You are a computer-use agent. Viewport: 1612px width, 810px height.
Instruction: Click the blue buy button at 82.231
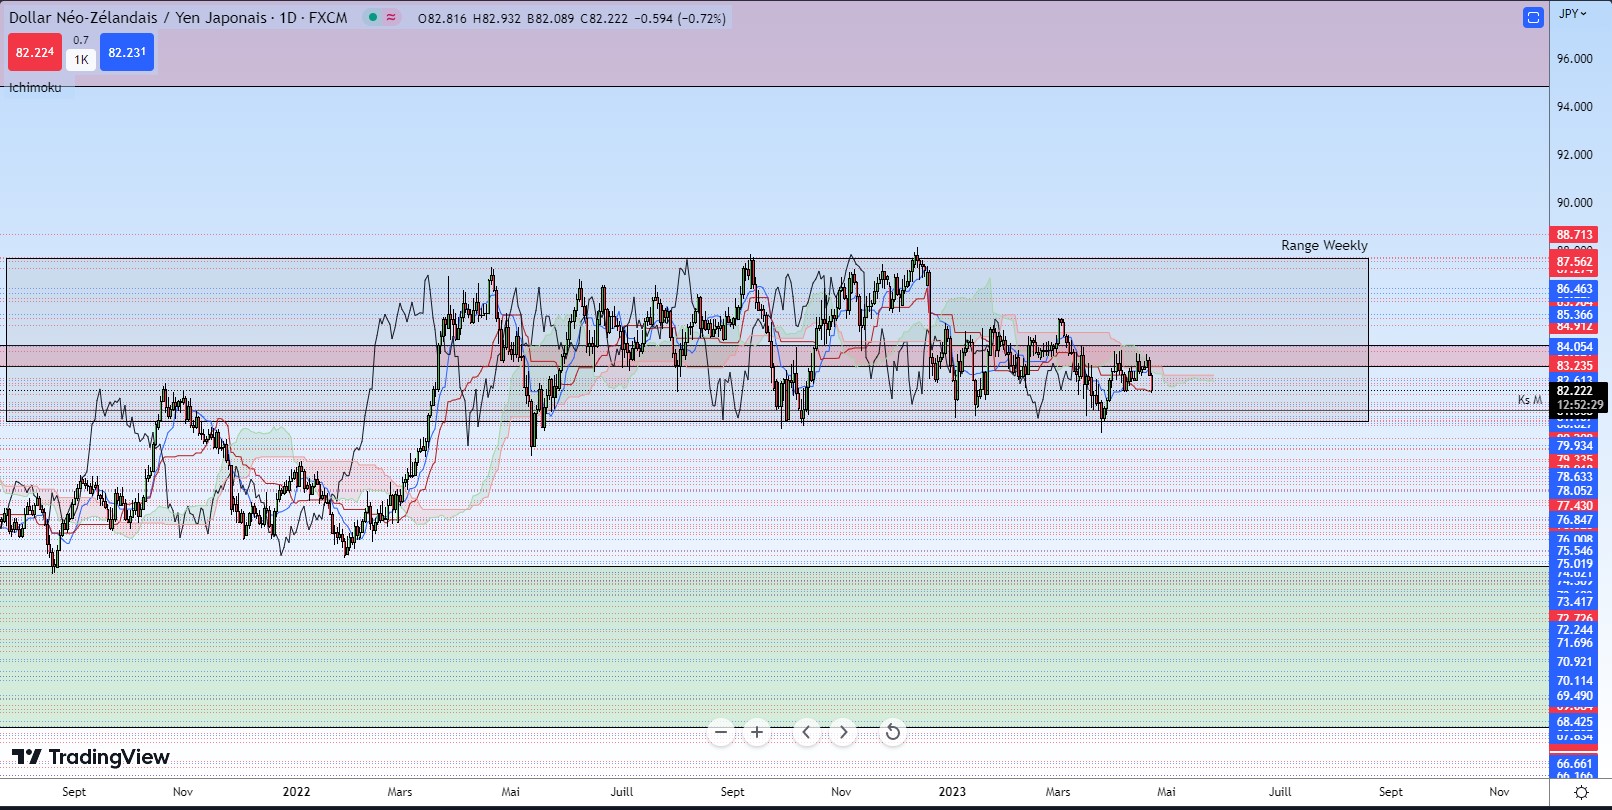point(127,53)
